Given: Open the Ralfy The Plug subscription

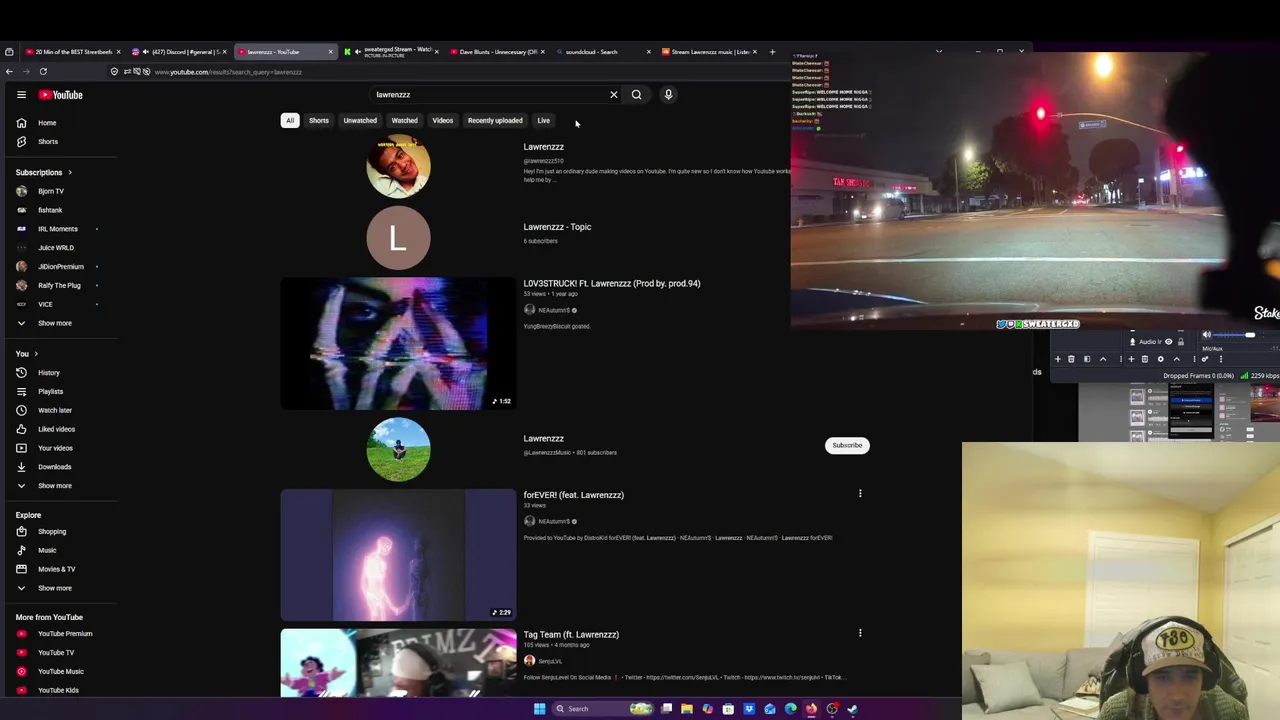Looking at the screenshot, I should (x=60, y=286).
